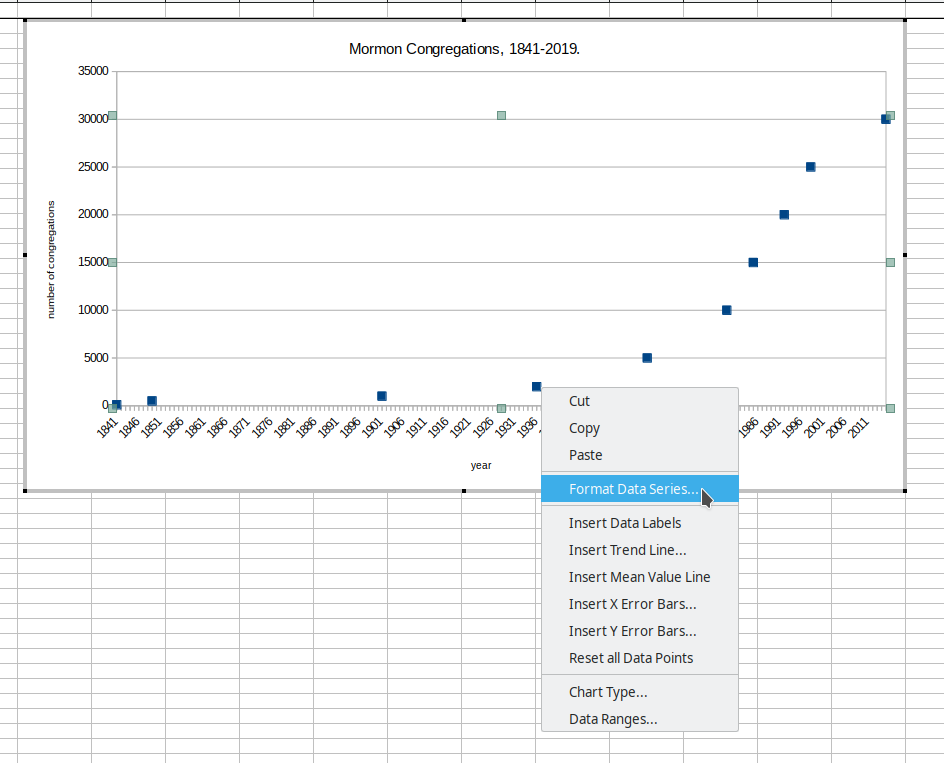Choose Copy from the context menu

pyautogui.click(x=639, y=428)
